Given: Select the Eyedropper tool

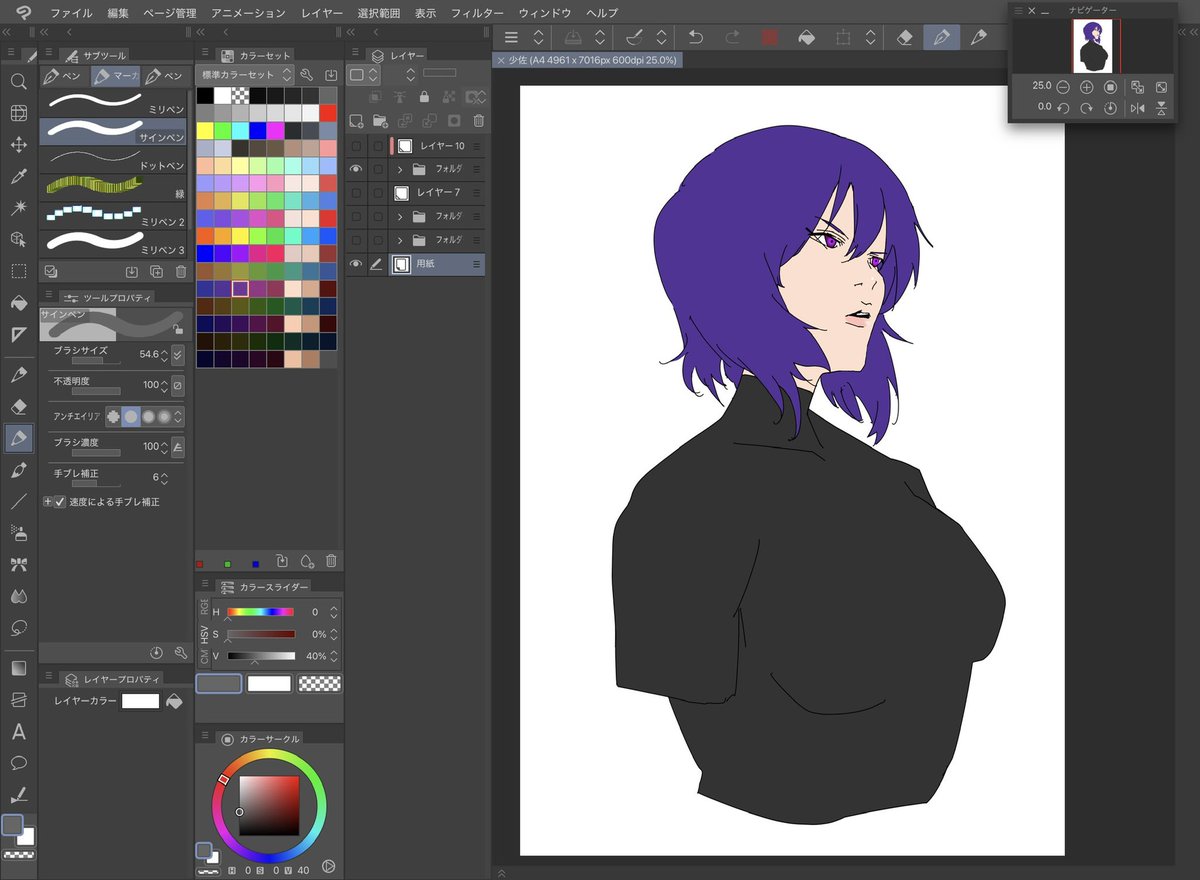Looking at the screenshot, I should pyautogui.click(x=18, y=177).
